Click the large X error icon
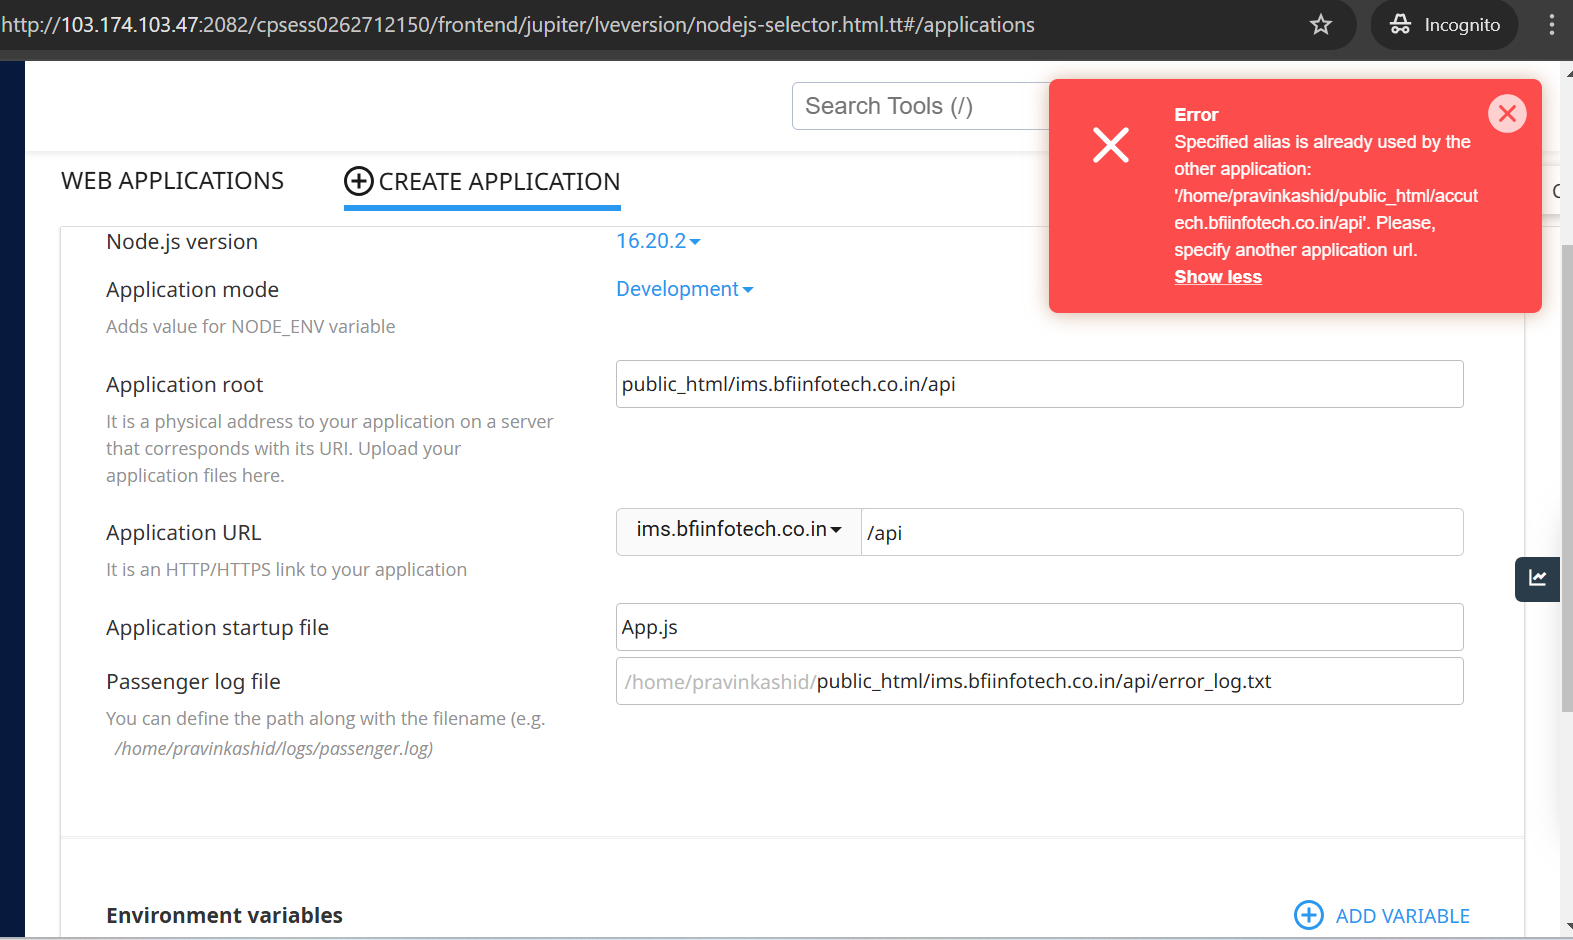 pyautogui.click(x=1110, y=146)
